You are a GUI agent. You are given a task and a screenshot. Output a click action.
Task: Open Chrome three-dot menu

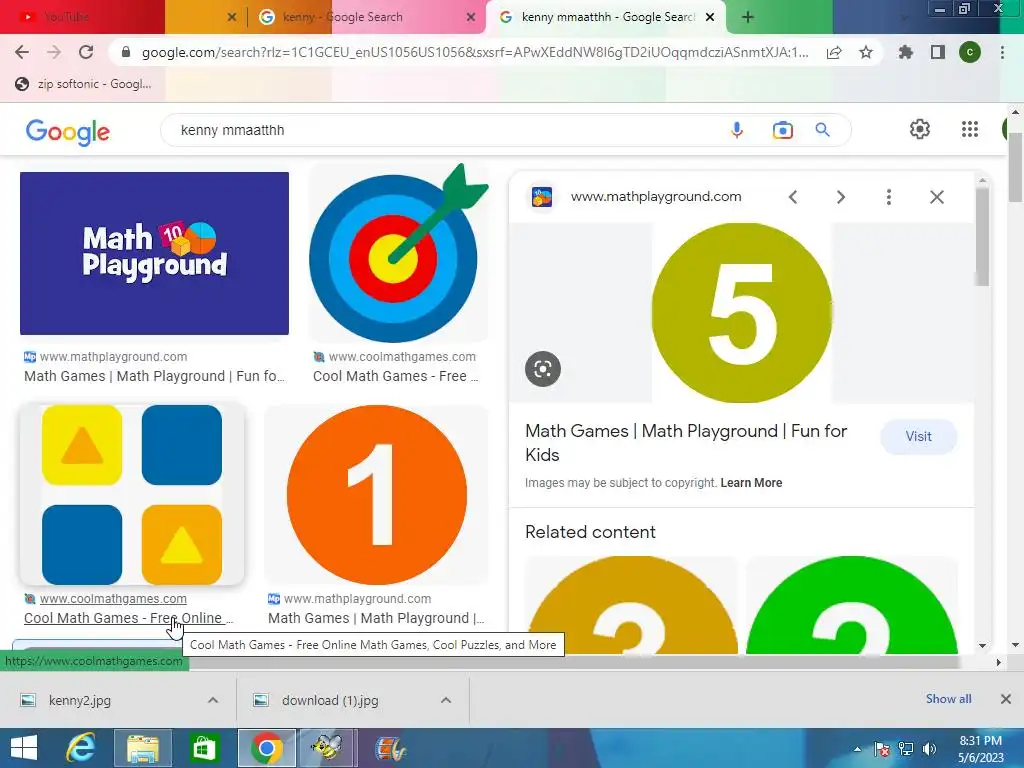[x=1002, y=52]
